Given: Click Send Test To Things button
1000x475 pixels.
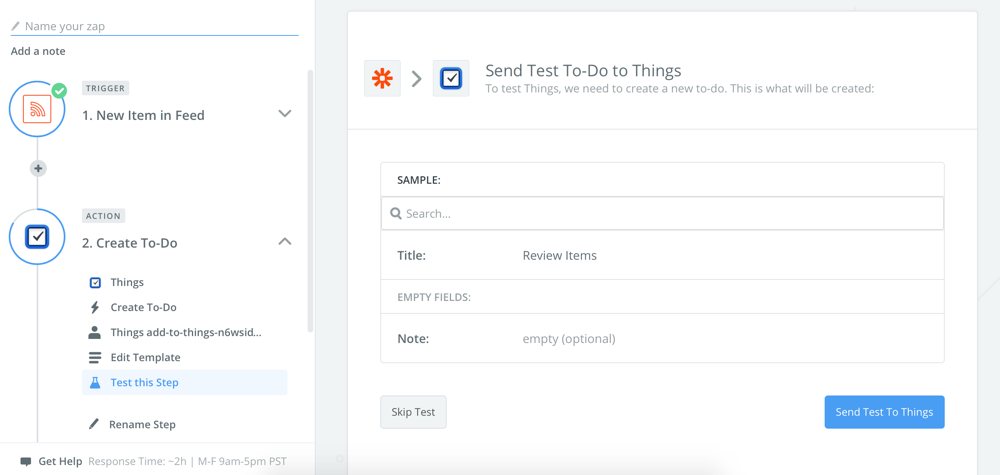Looking at the screenshot, I should pyautogui.click(x=884, y=412).
